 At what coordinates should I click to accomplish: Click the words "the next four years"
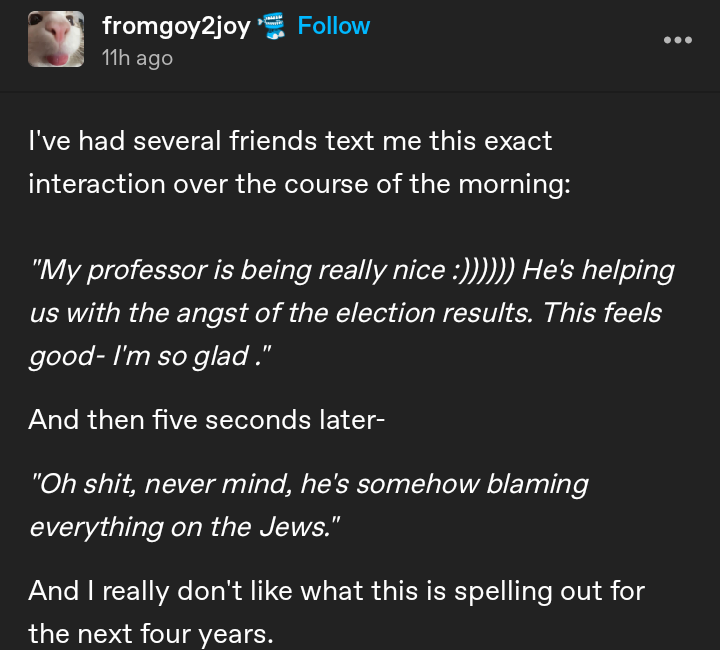coord(150,633)
